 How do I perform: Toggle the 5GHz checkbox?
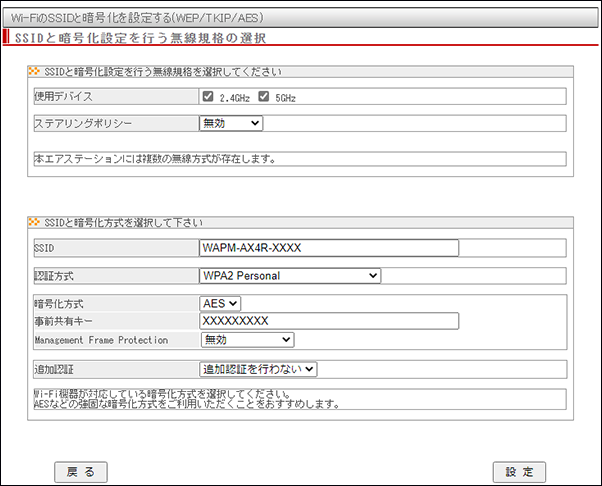pos(264,97)
